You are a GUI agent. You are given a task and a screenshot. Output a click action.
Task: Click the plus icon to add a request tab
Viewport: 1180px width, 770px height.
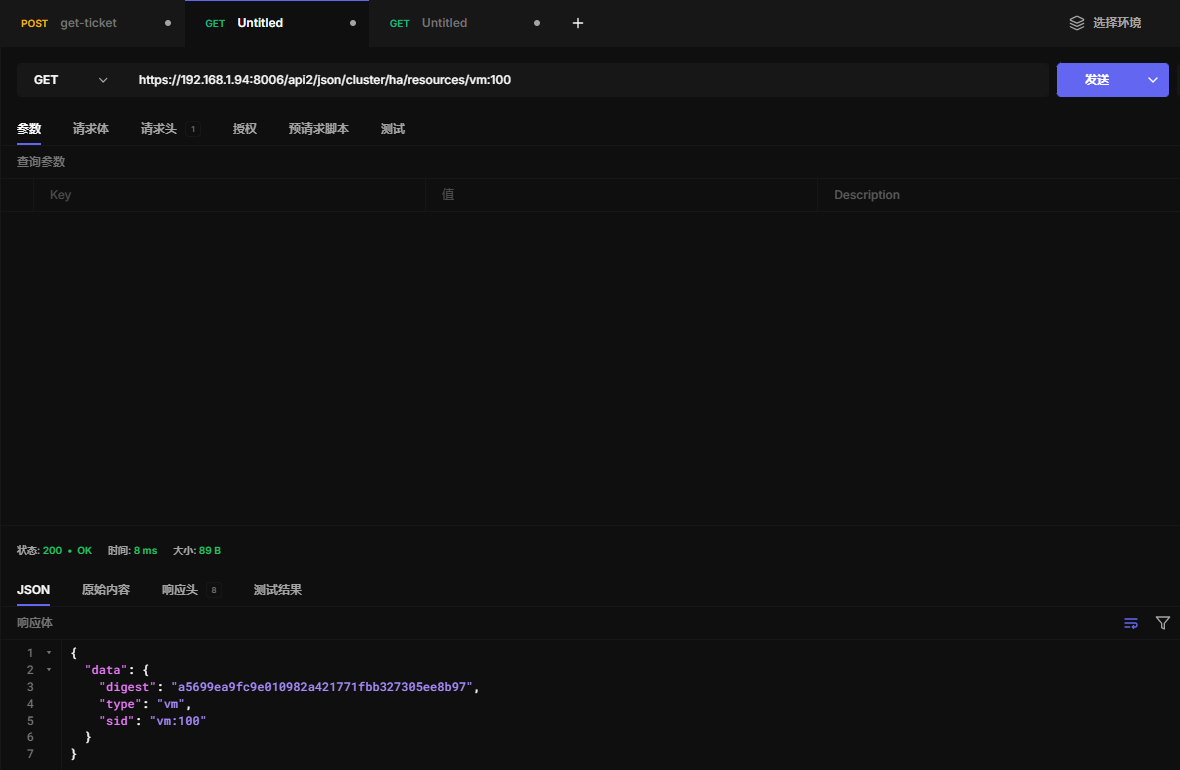coord(577,23)
